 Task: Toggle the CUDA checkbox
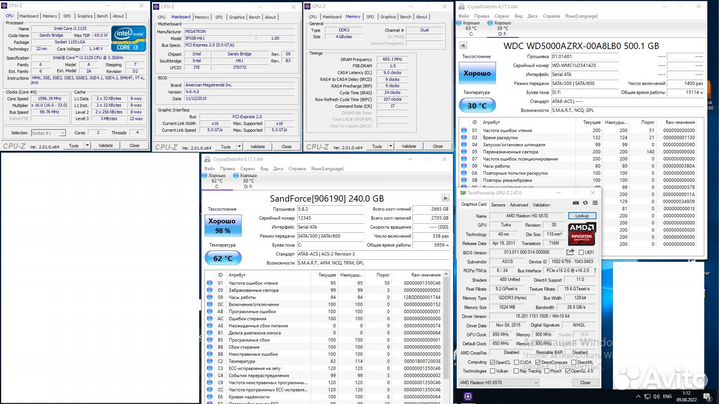(516, 362)
